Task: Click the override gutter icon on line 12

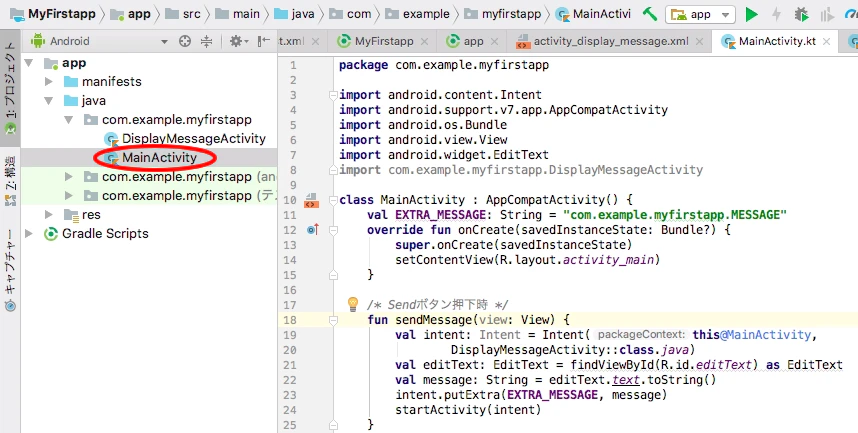Action: (x=313, y=230)
